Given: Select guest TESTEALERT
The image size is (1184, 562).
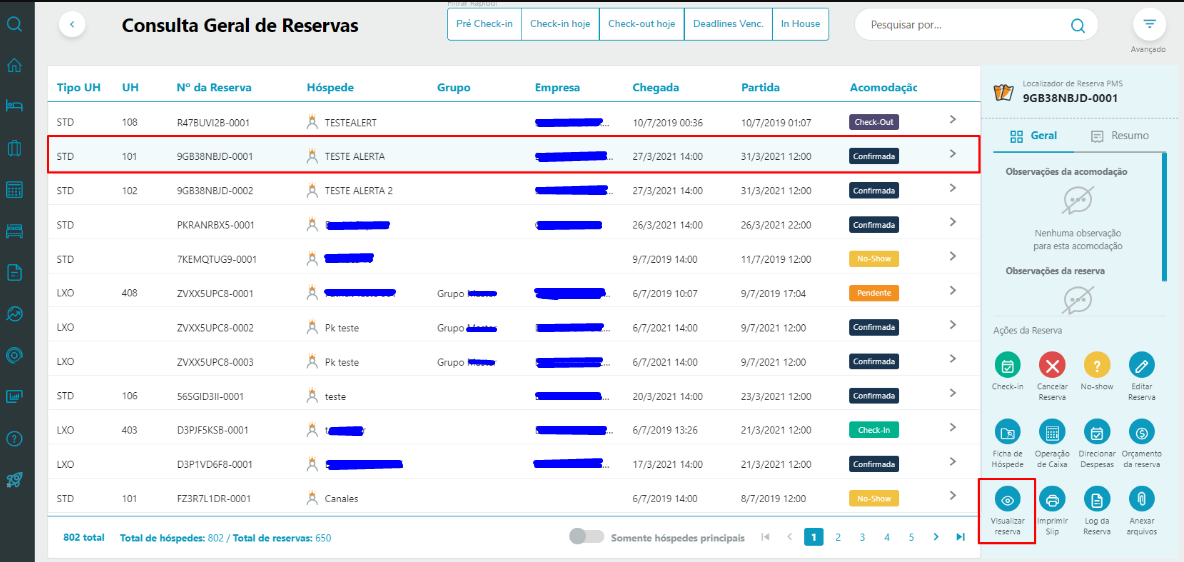Looking at the screenshot, I should (350, 122).
